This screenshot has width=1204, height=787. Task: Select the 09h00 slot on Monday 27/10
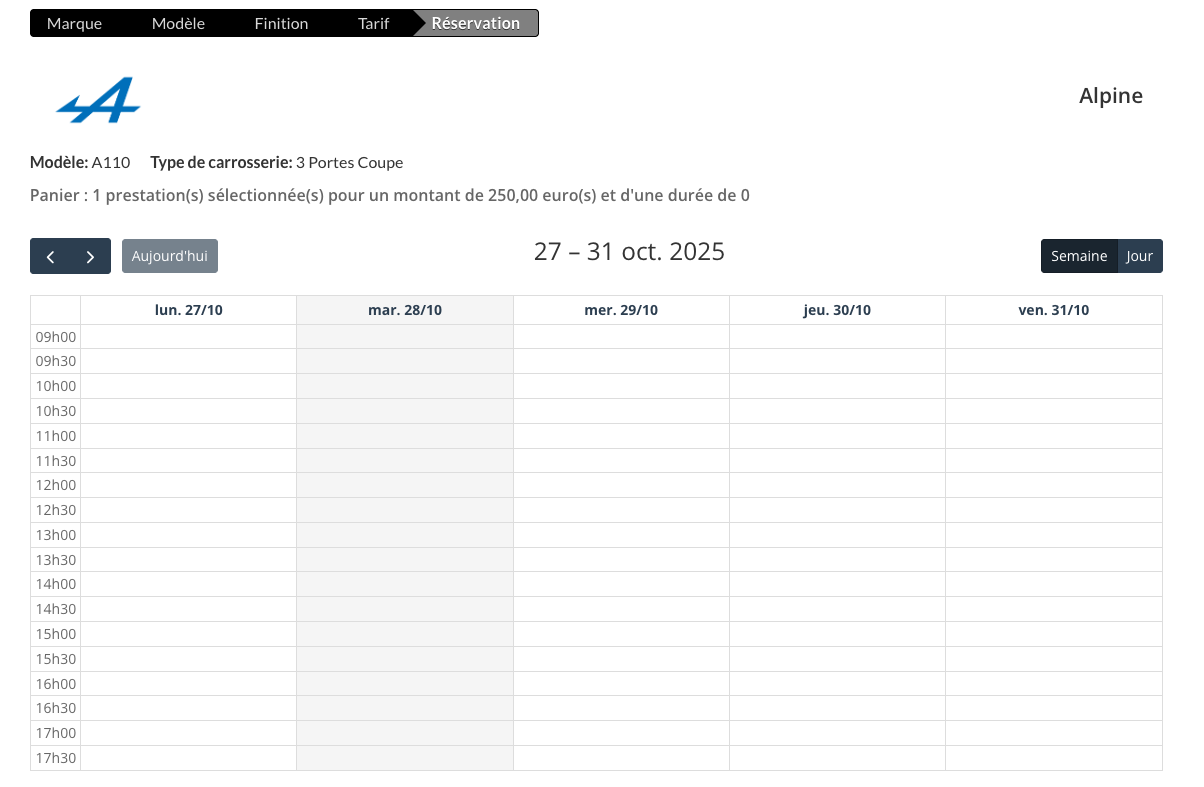pyautogui.click(x=189, y=337)
